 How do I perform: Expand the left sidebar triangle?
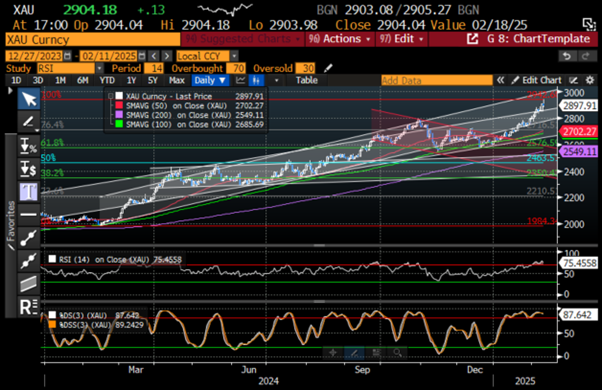10,91
